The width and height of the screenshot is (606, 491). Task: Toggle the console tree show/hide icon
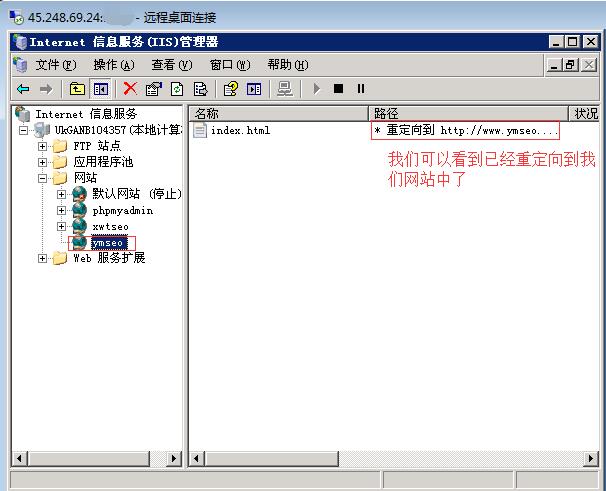[100, 89]
